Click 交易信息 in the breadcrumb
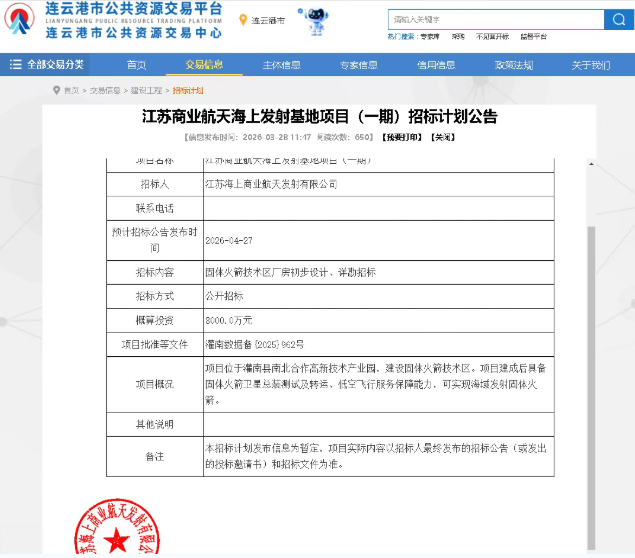This screenshot has height=558, width=635. click(105, 91)
